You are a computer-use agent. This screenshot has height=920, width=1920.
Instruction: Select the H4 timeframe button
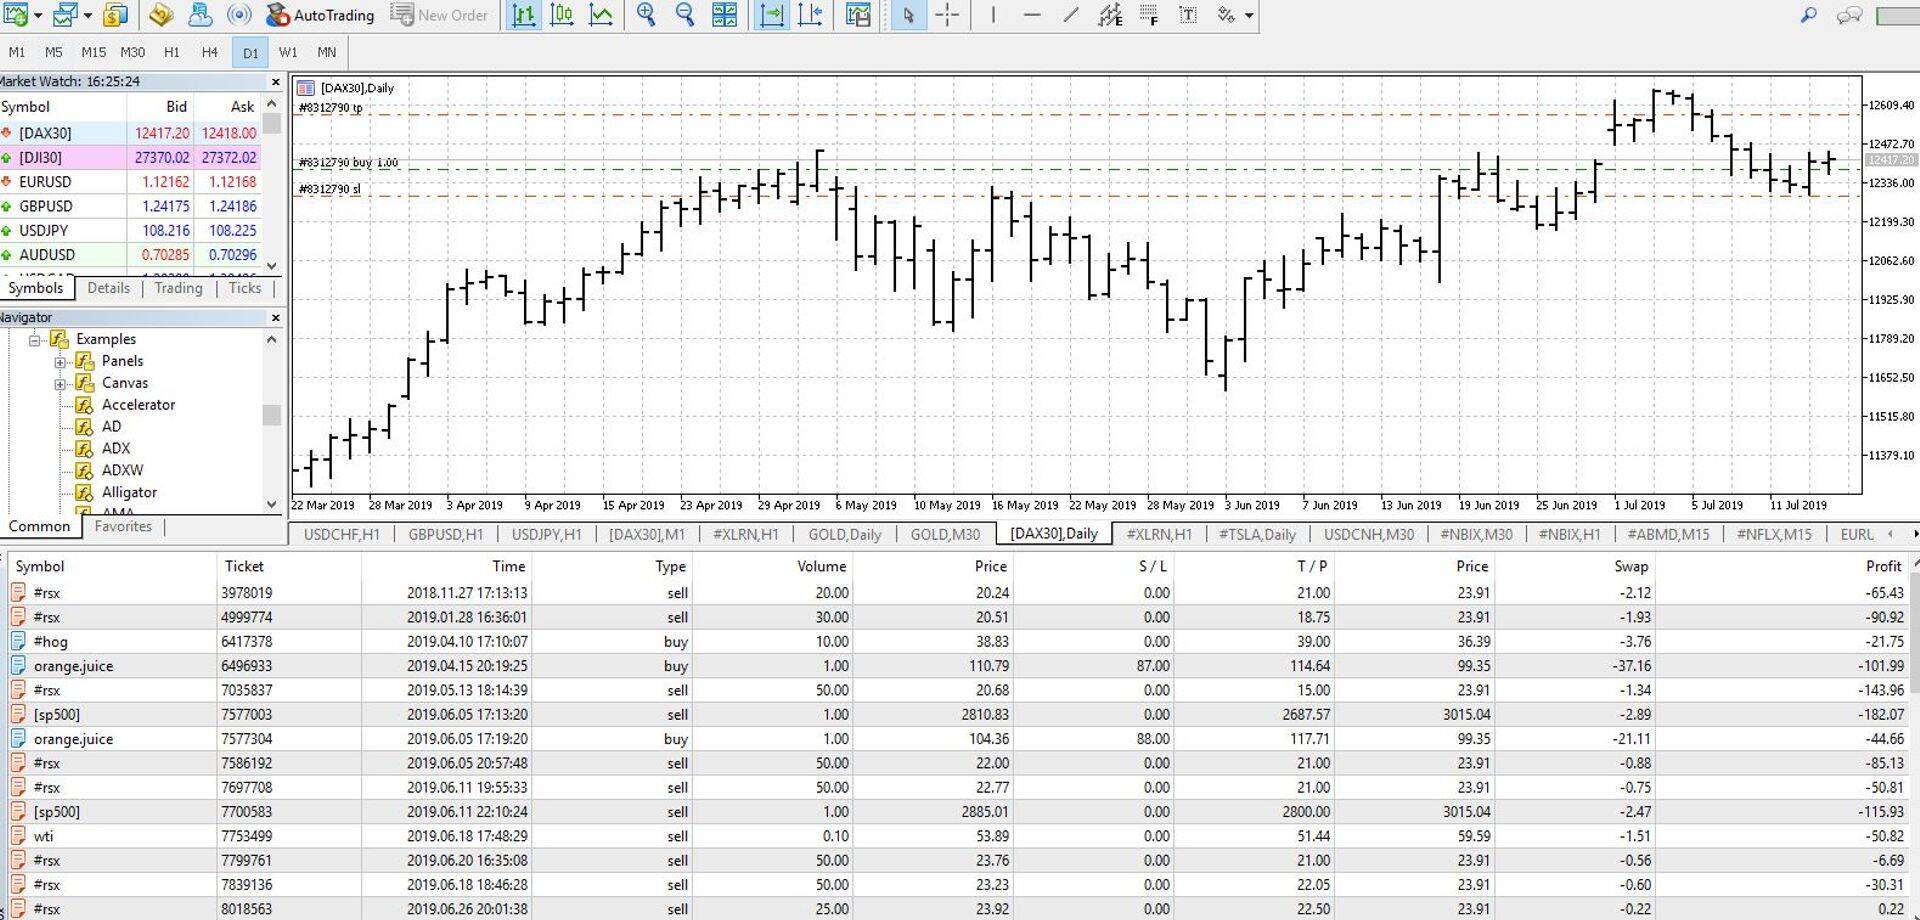pyautogui.click(x=209, y=52)
